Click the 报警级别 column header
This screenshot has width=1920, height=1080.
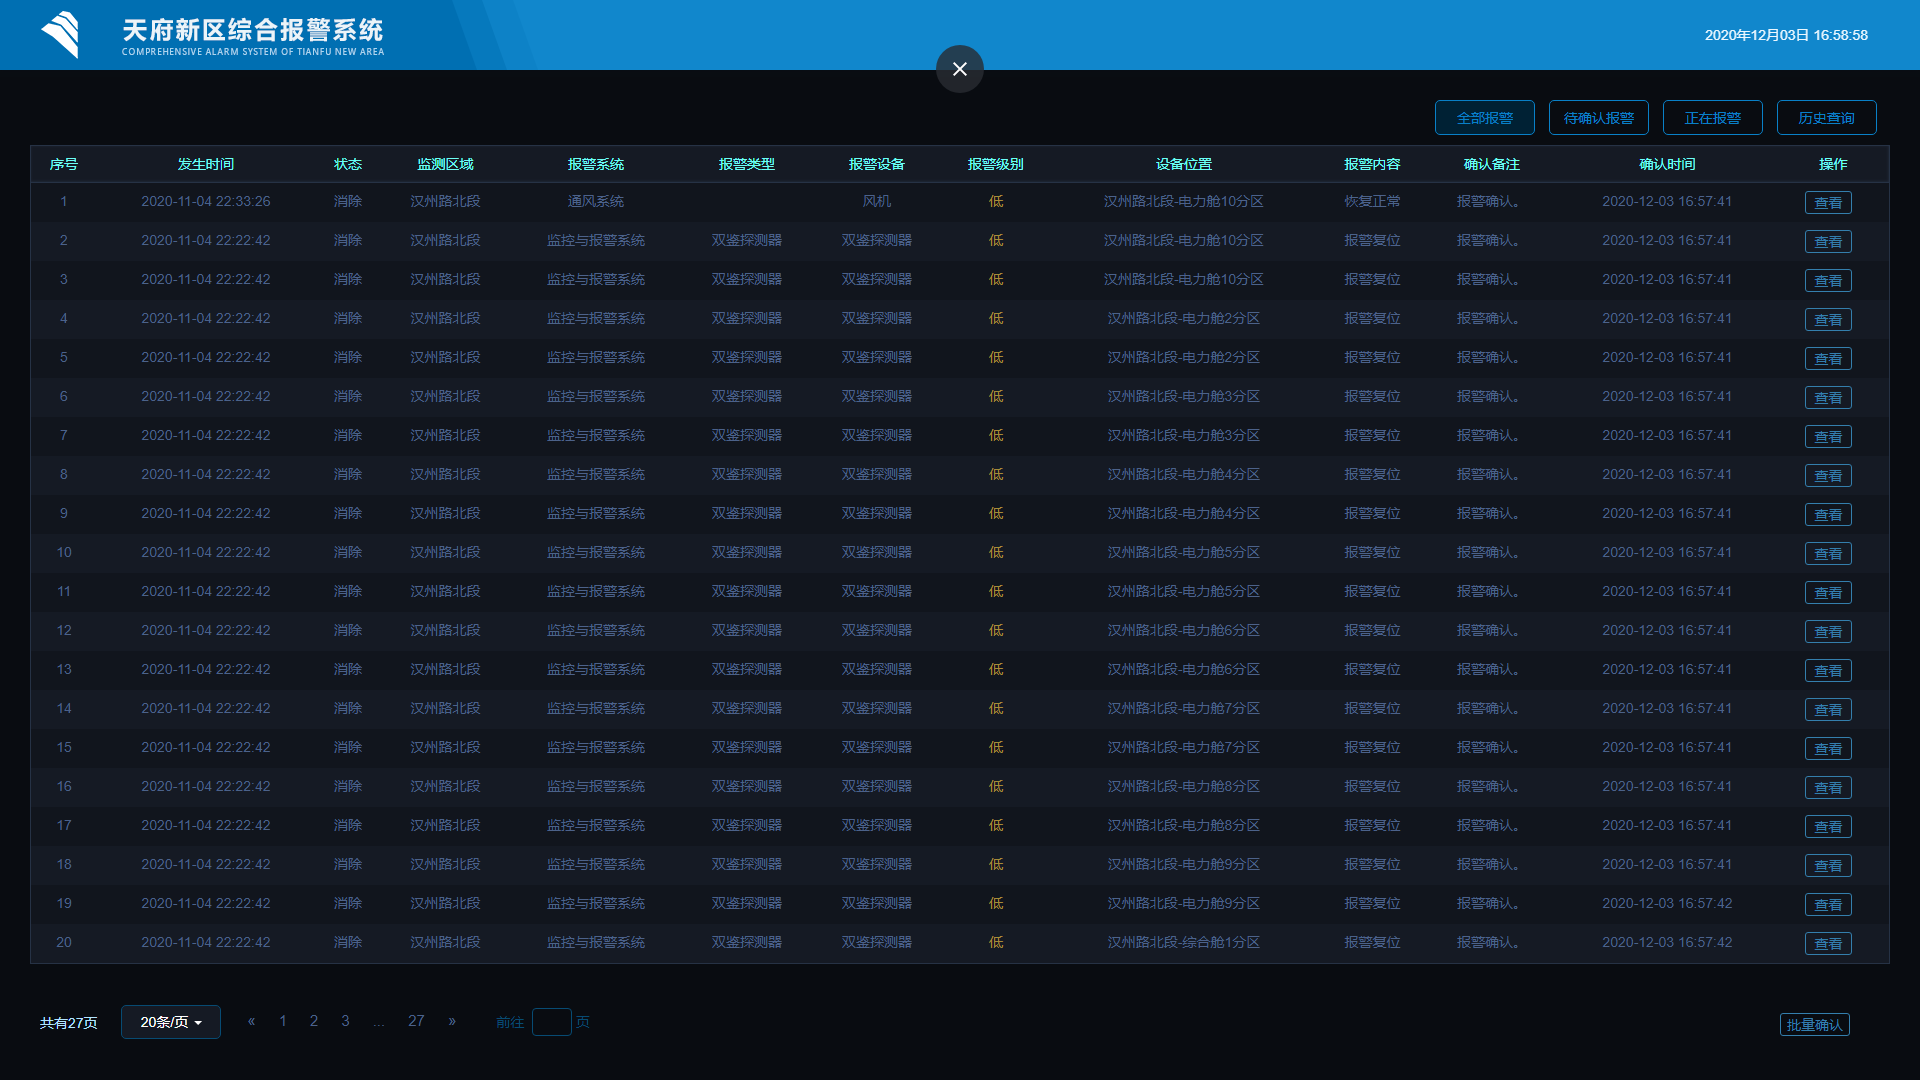[x=995, y=164]
